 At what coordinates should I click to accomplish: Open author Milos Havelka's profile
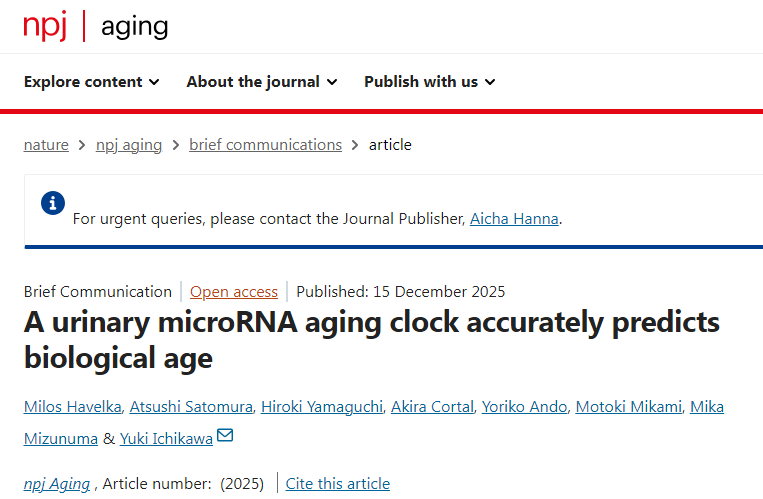coord(75,406)
